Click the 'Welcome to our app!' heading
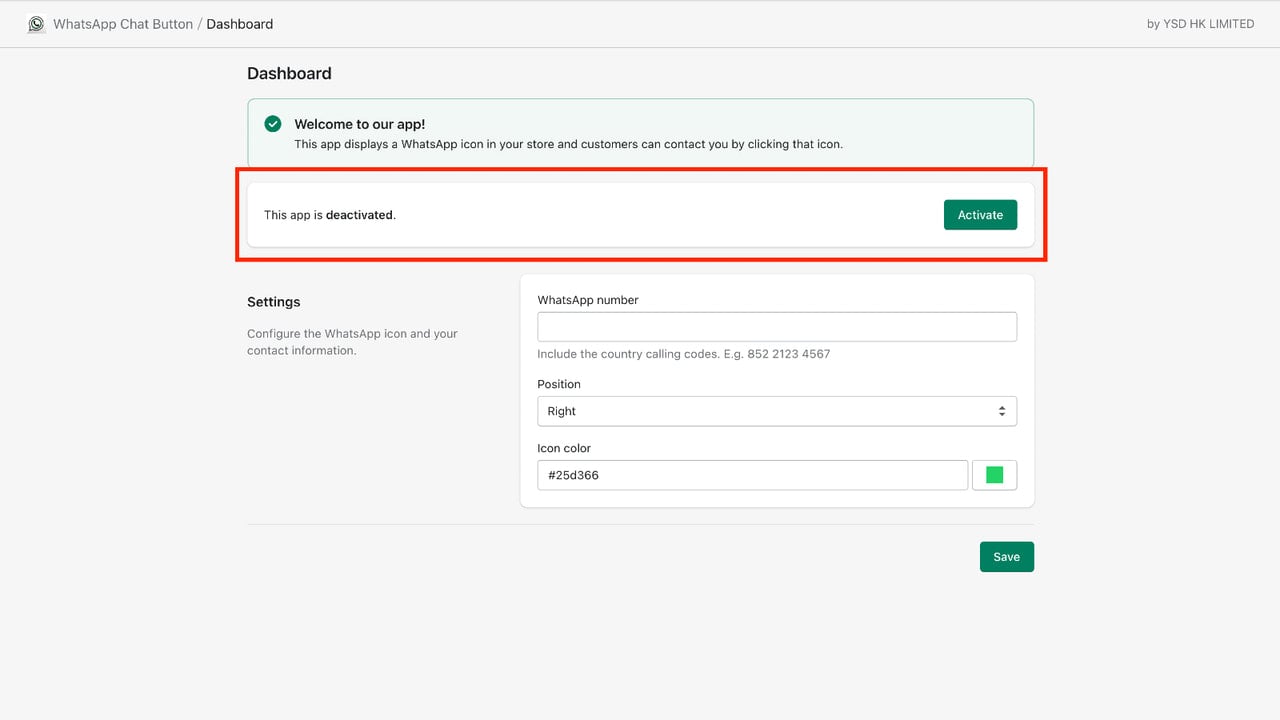Viewport: 1280px width, 720px height. 360,124
